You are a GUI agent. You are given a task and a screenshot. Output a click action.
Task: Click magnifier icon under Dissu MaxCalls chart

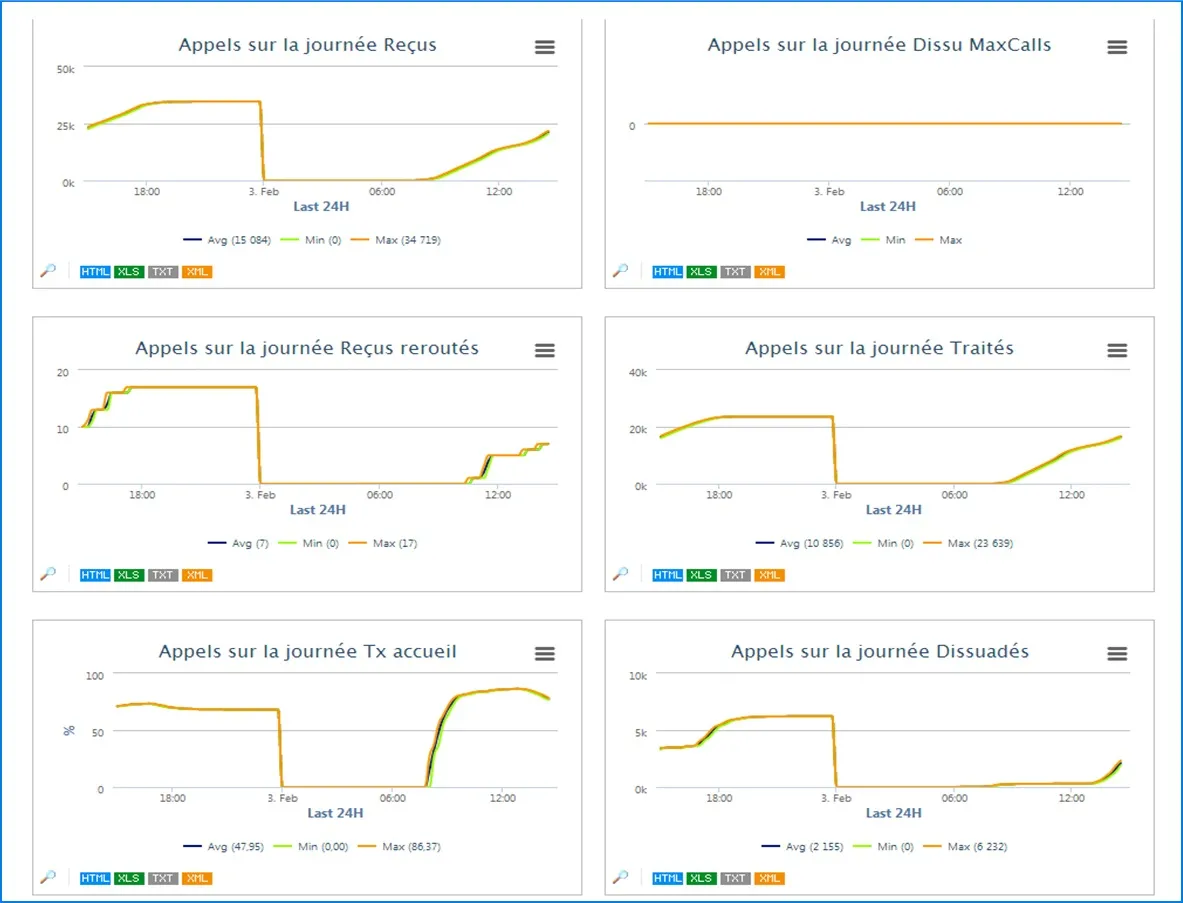pyautogui.click(x=621, y=271)
